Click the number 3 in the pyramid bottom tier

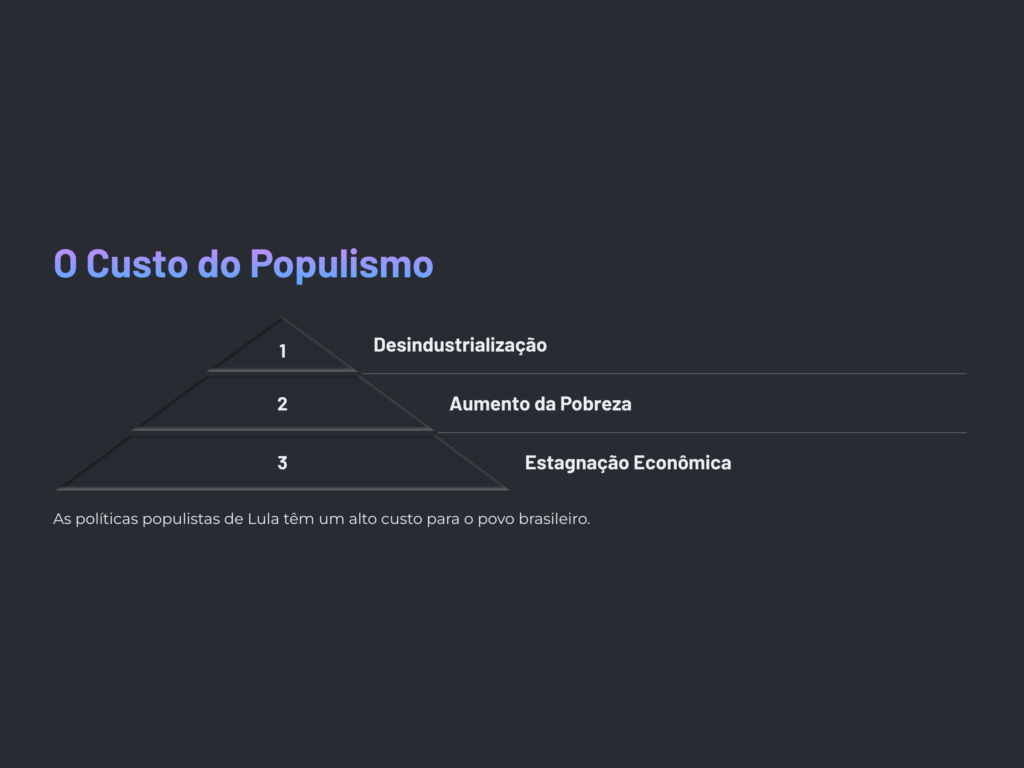(x=282, y=462)
